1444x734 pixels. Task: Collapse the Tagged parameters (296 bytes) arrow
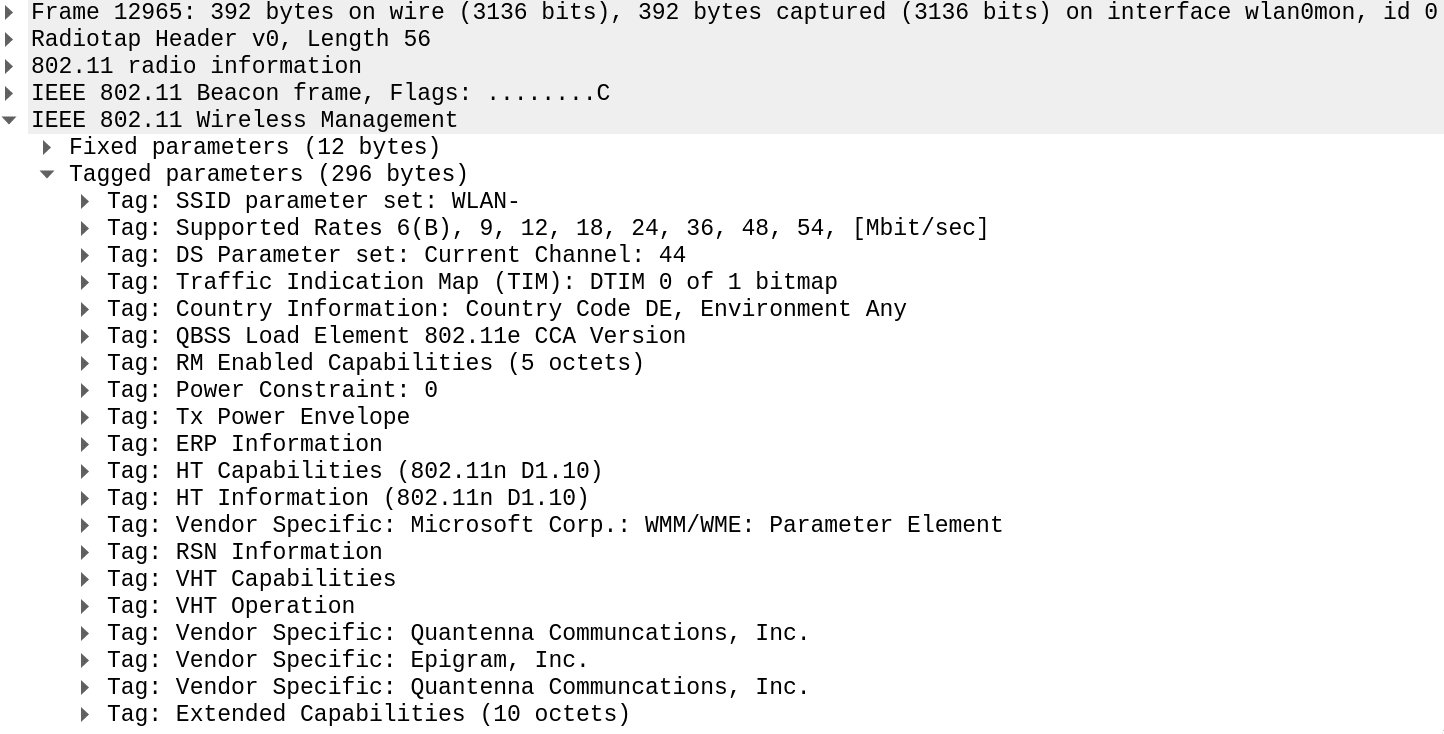coord(47,175)
